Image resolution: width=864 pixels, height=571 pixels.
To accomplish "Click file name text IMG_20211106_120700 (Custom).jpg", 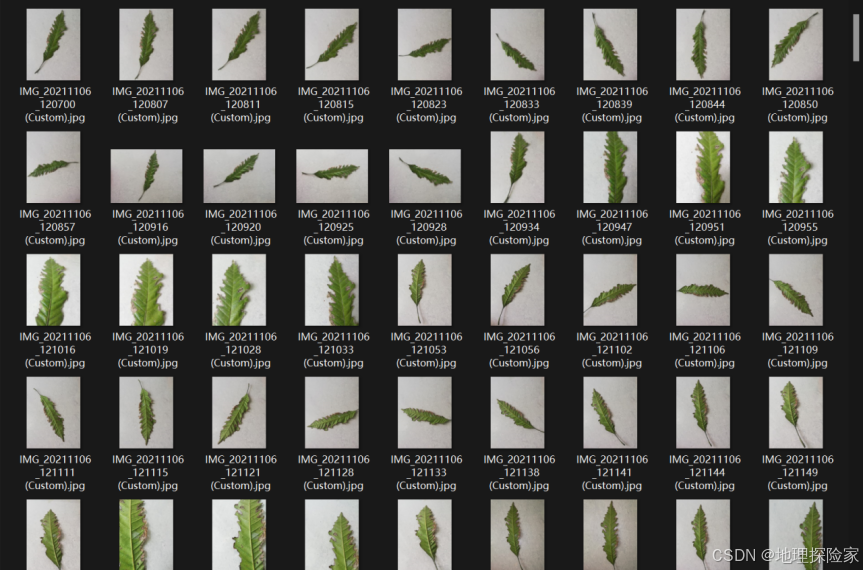I will click(55, 104).
